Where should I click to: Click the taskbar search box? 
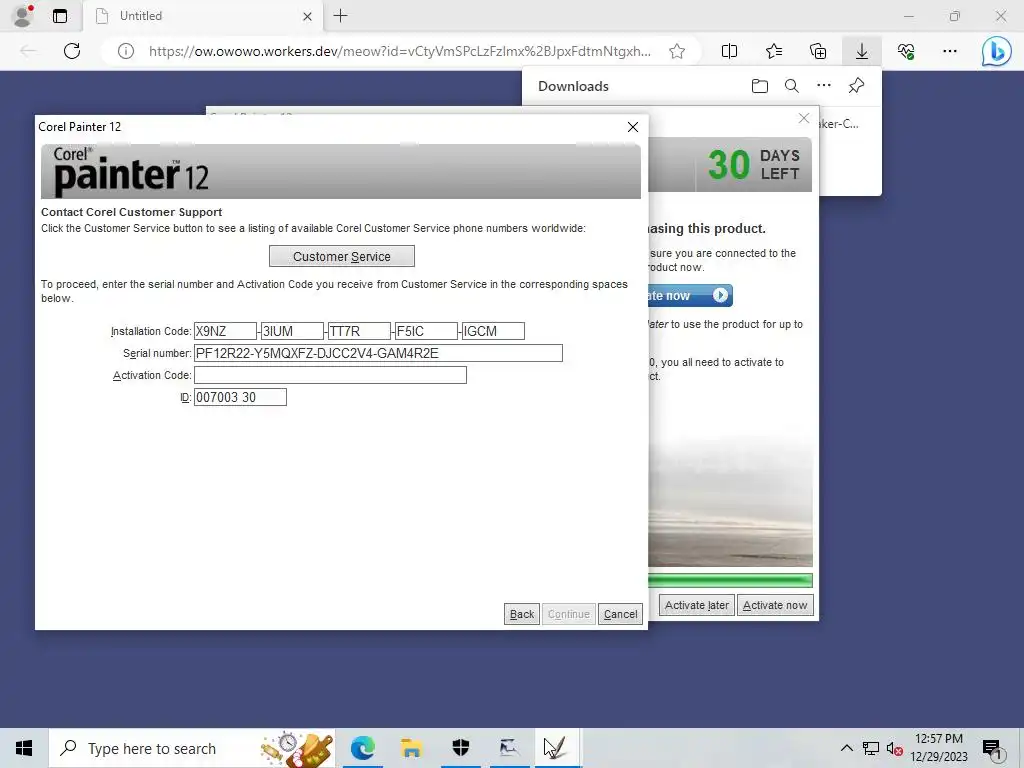tap(192, 748)
